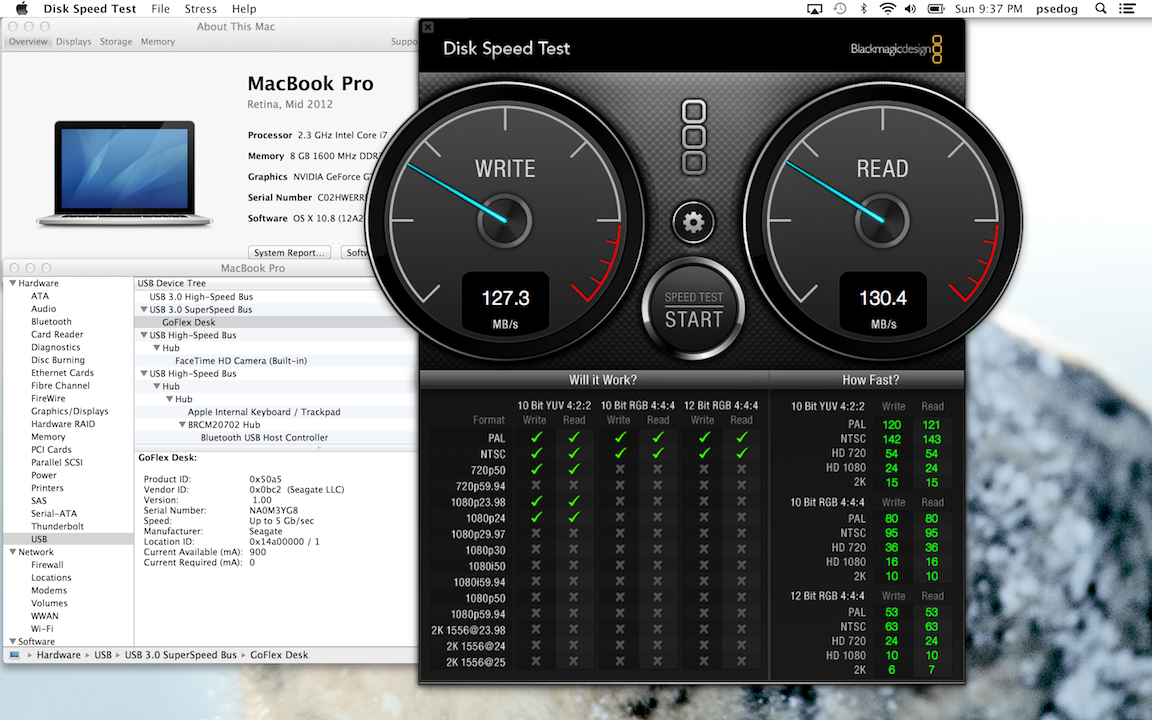The height and width of the screenshot is (720, 1152).
Task: Open the Wi-Fi status menu
Action: pos(887,9)
